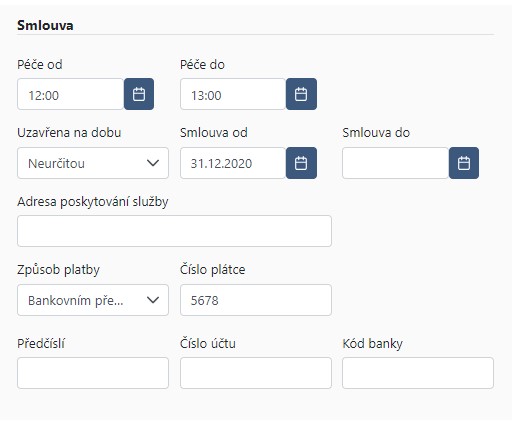Click the Smlouva do calendar icon

click(x=464, y=163)
